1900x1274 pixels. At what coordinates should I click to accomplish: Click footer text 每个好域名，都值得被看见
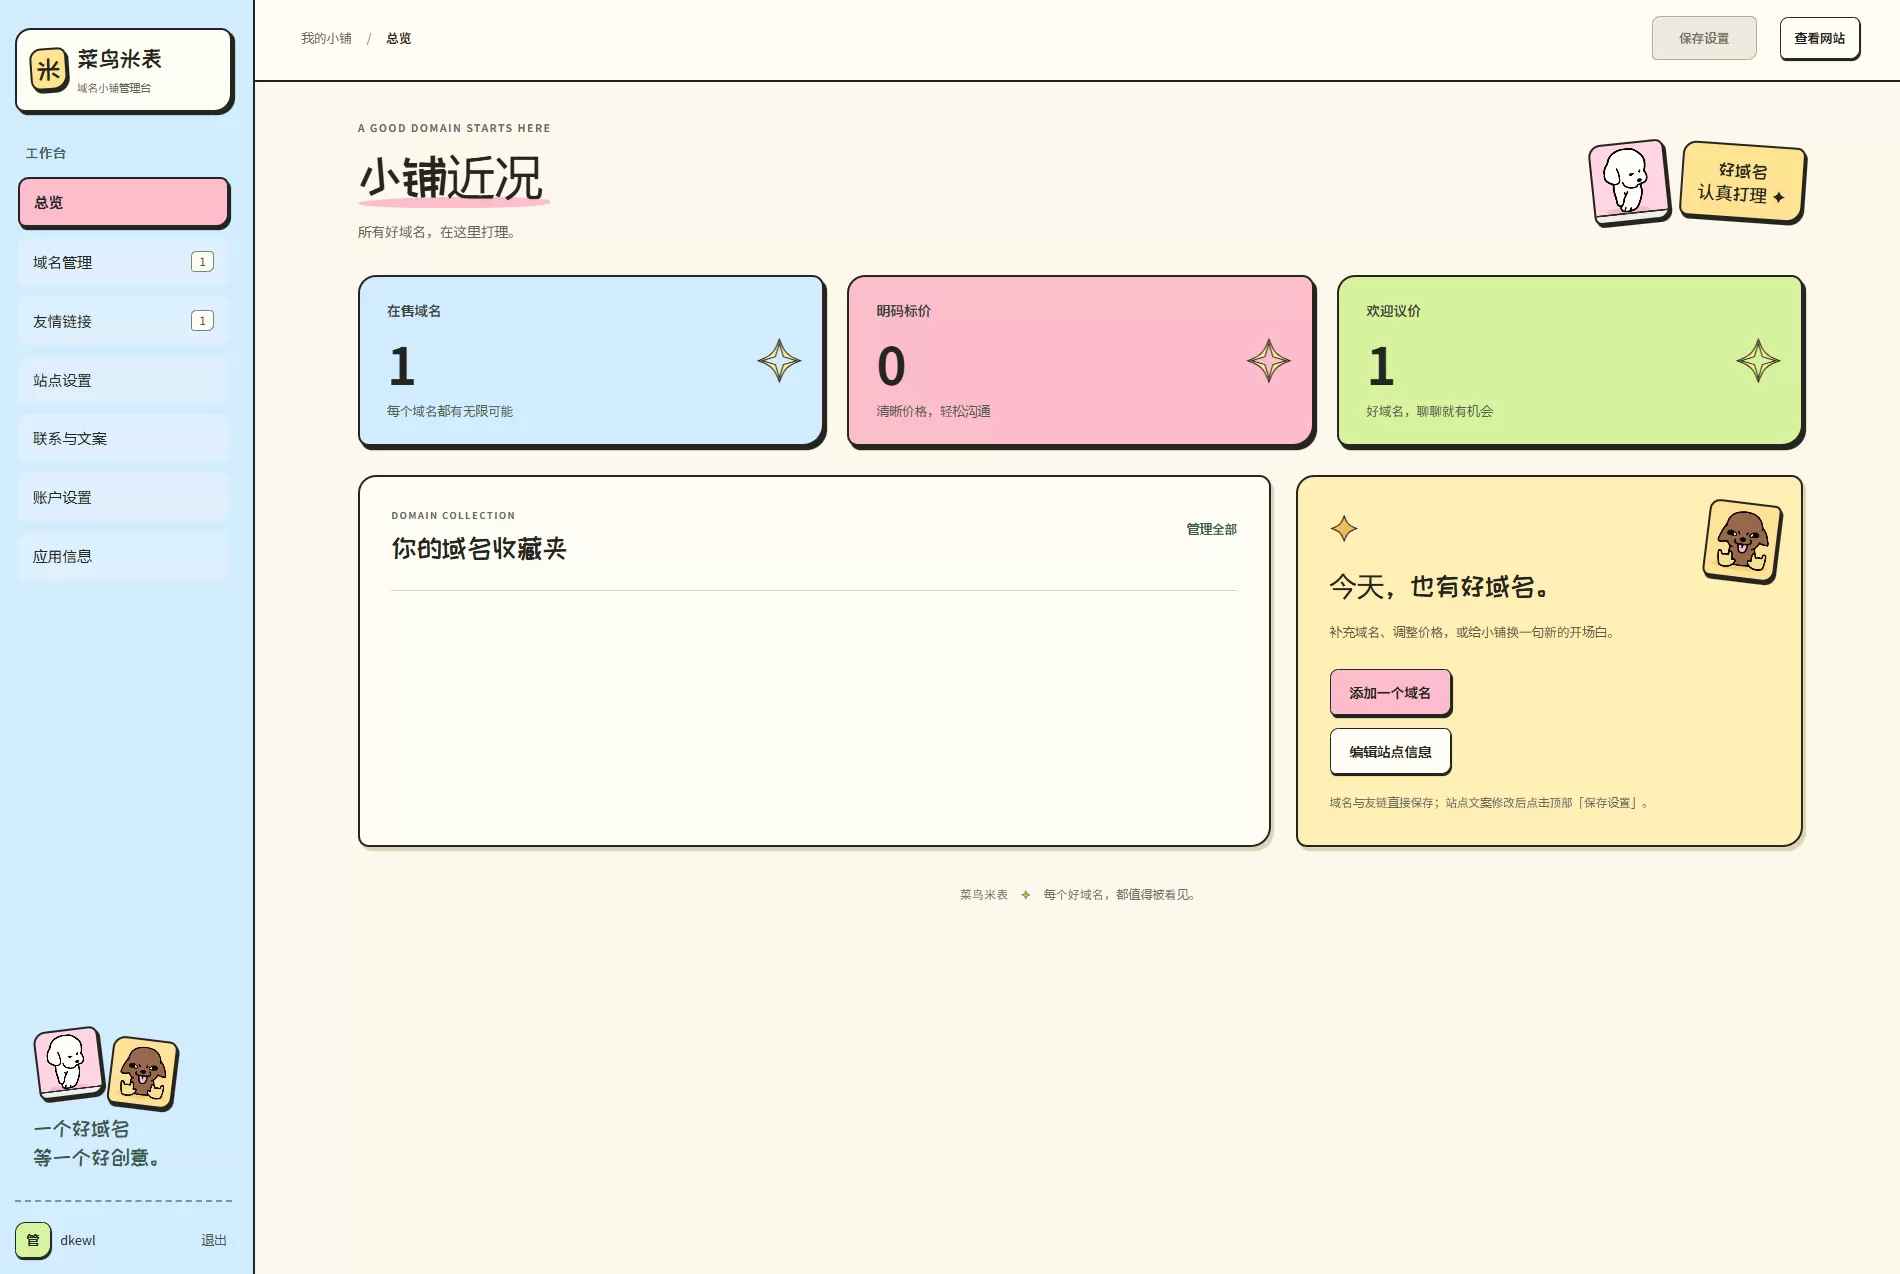(1119, 894)
